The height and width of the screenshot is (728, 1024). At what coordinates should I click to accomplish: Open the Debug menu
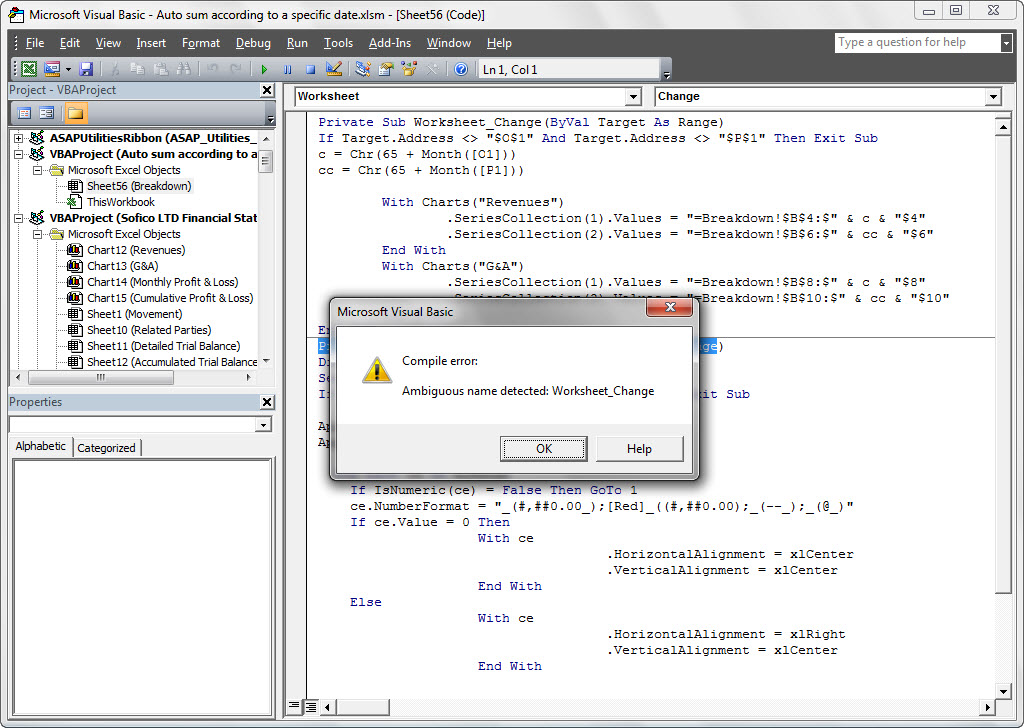pyautogui.click(x=253, y=43)
